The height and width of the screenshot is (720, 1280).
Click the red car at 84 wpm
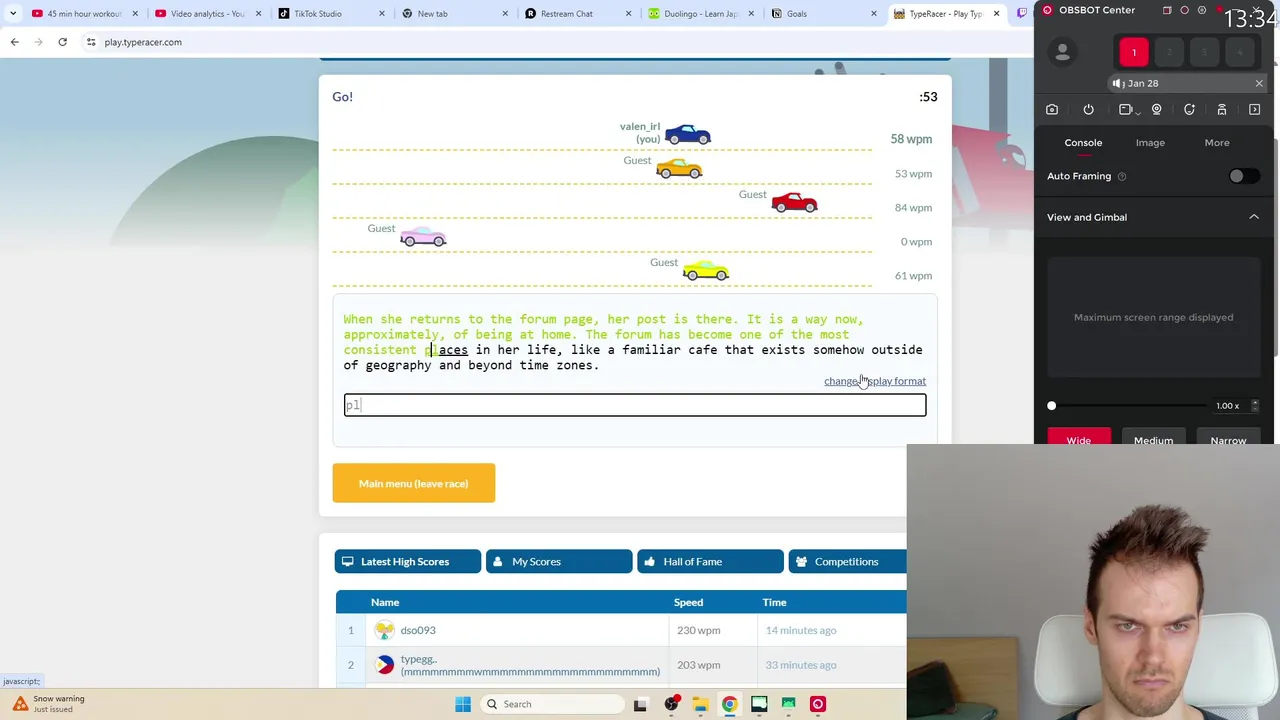pos(794,202)
